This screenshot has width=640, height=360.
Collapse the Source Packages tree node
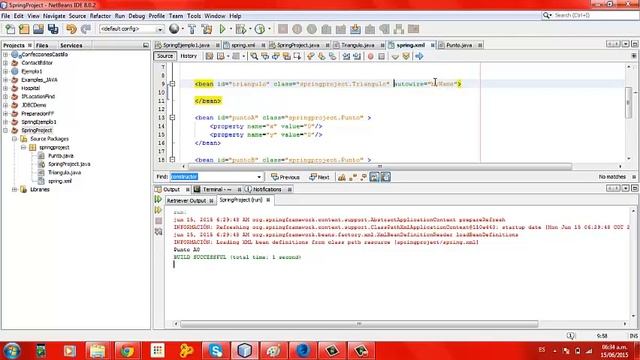click(x=14, y=139)
